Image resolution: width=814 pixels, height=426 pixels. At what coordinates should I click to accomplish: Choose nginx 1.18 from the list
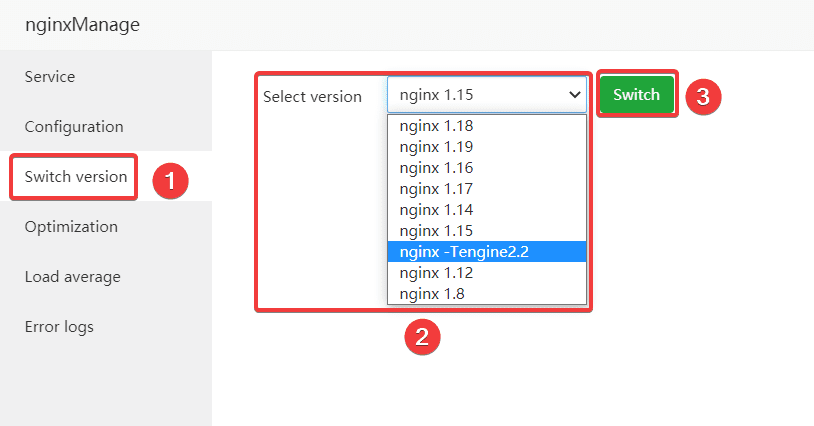coord(436,126)
